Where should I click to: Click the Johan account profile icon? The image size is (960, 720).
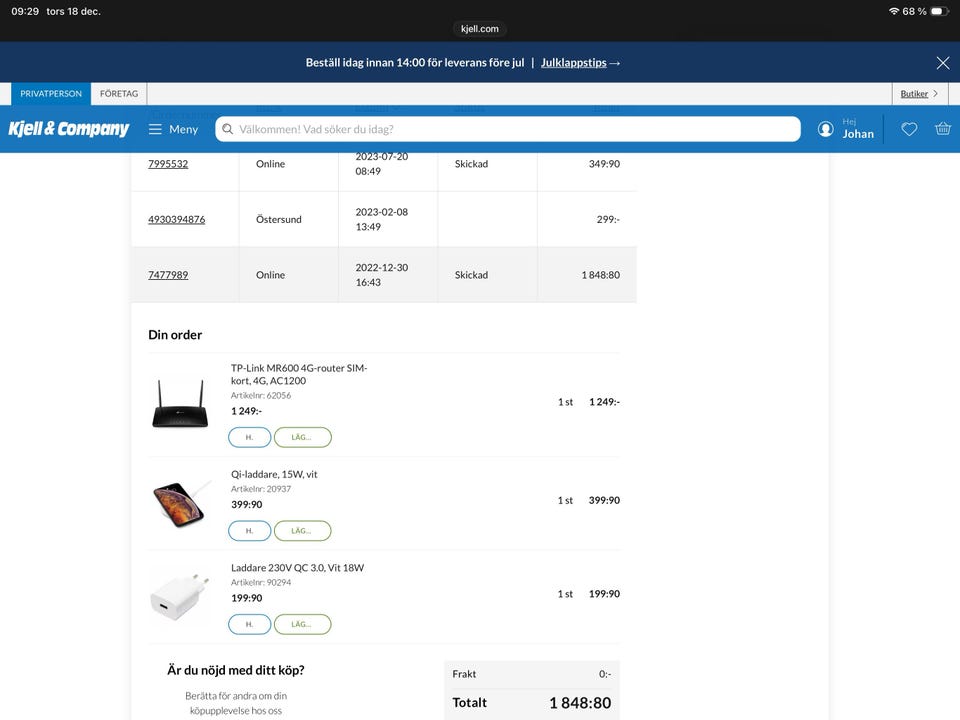point(825,129)
